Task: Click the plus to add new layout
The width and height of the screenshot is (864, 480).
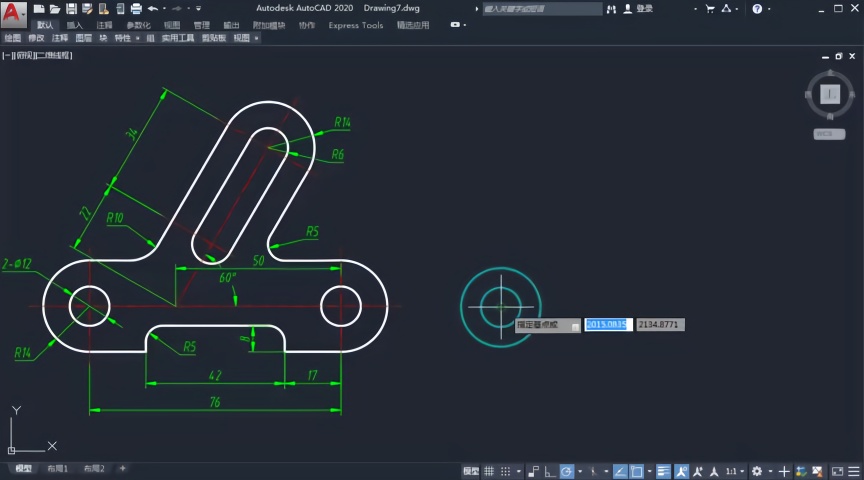Action: tap(122, 468)
